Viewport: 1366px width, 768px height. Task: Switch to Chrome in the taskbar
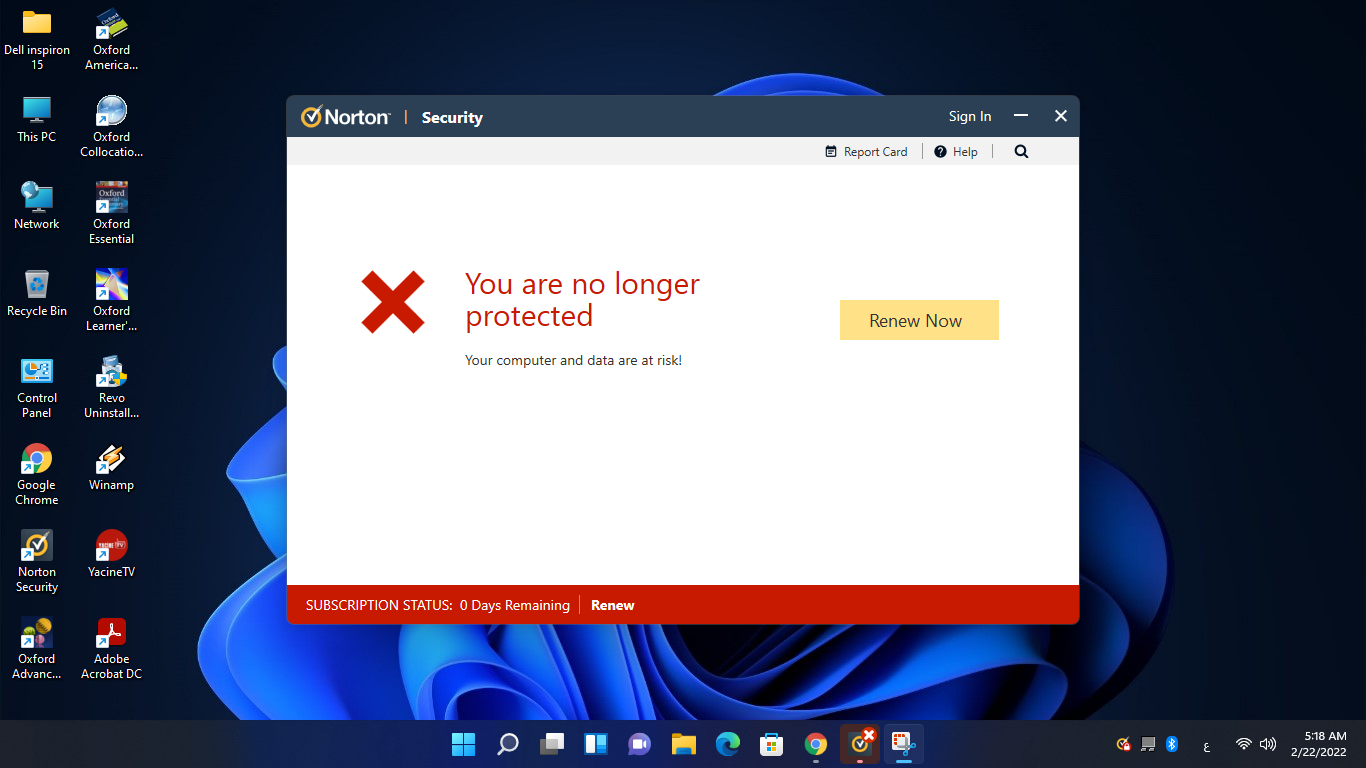pyautogui.click(x=816, y=744)
